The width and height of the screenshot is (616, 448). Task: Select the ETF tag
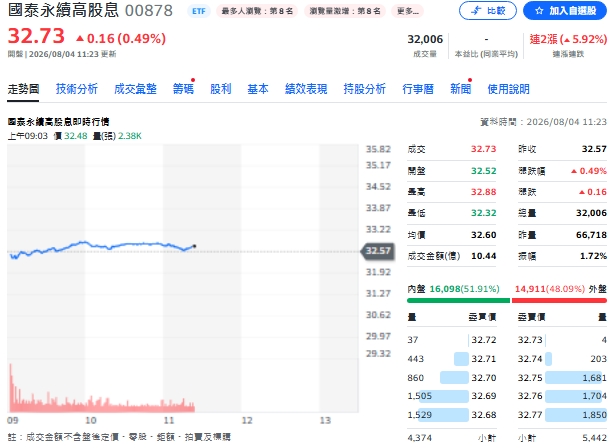coord(198,11)
